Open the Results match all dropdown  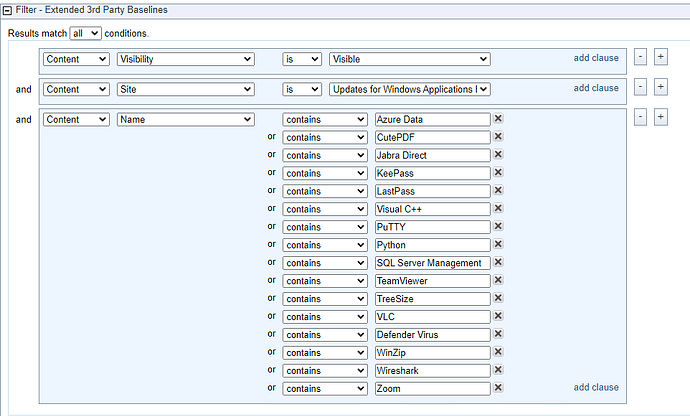pyautogui.click(x=85, y=33)
